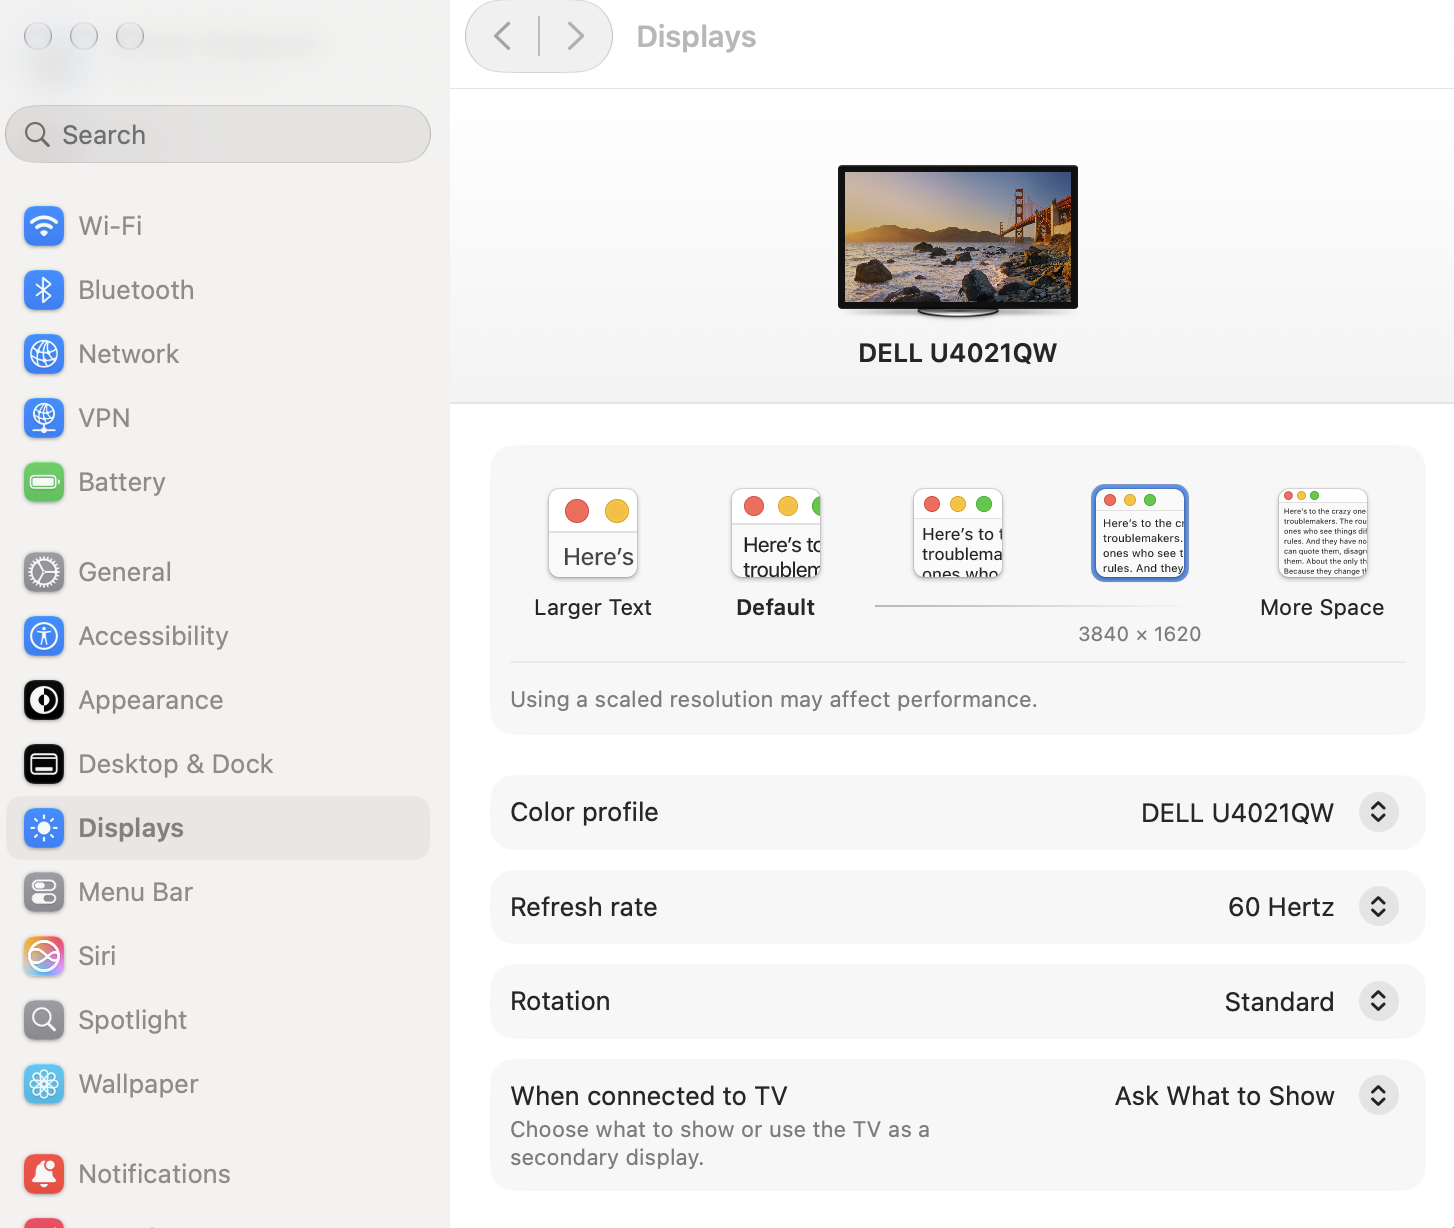Image resolution: width=1454 pixels, height=1228 pixels.
Task: Open VPN settings pane
Action: pos(218,418)
